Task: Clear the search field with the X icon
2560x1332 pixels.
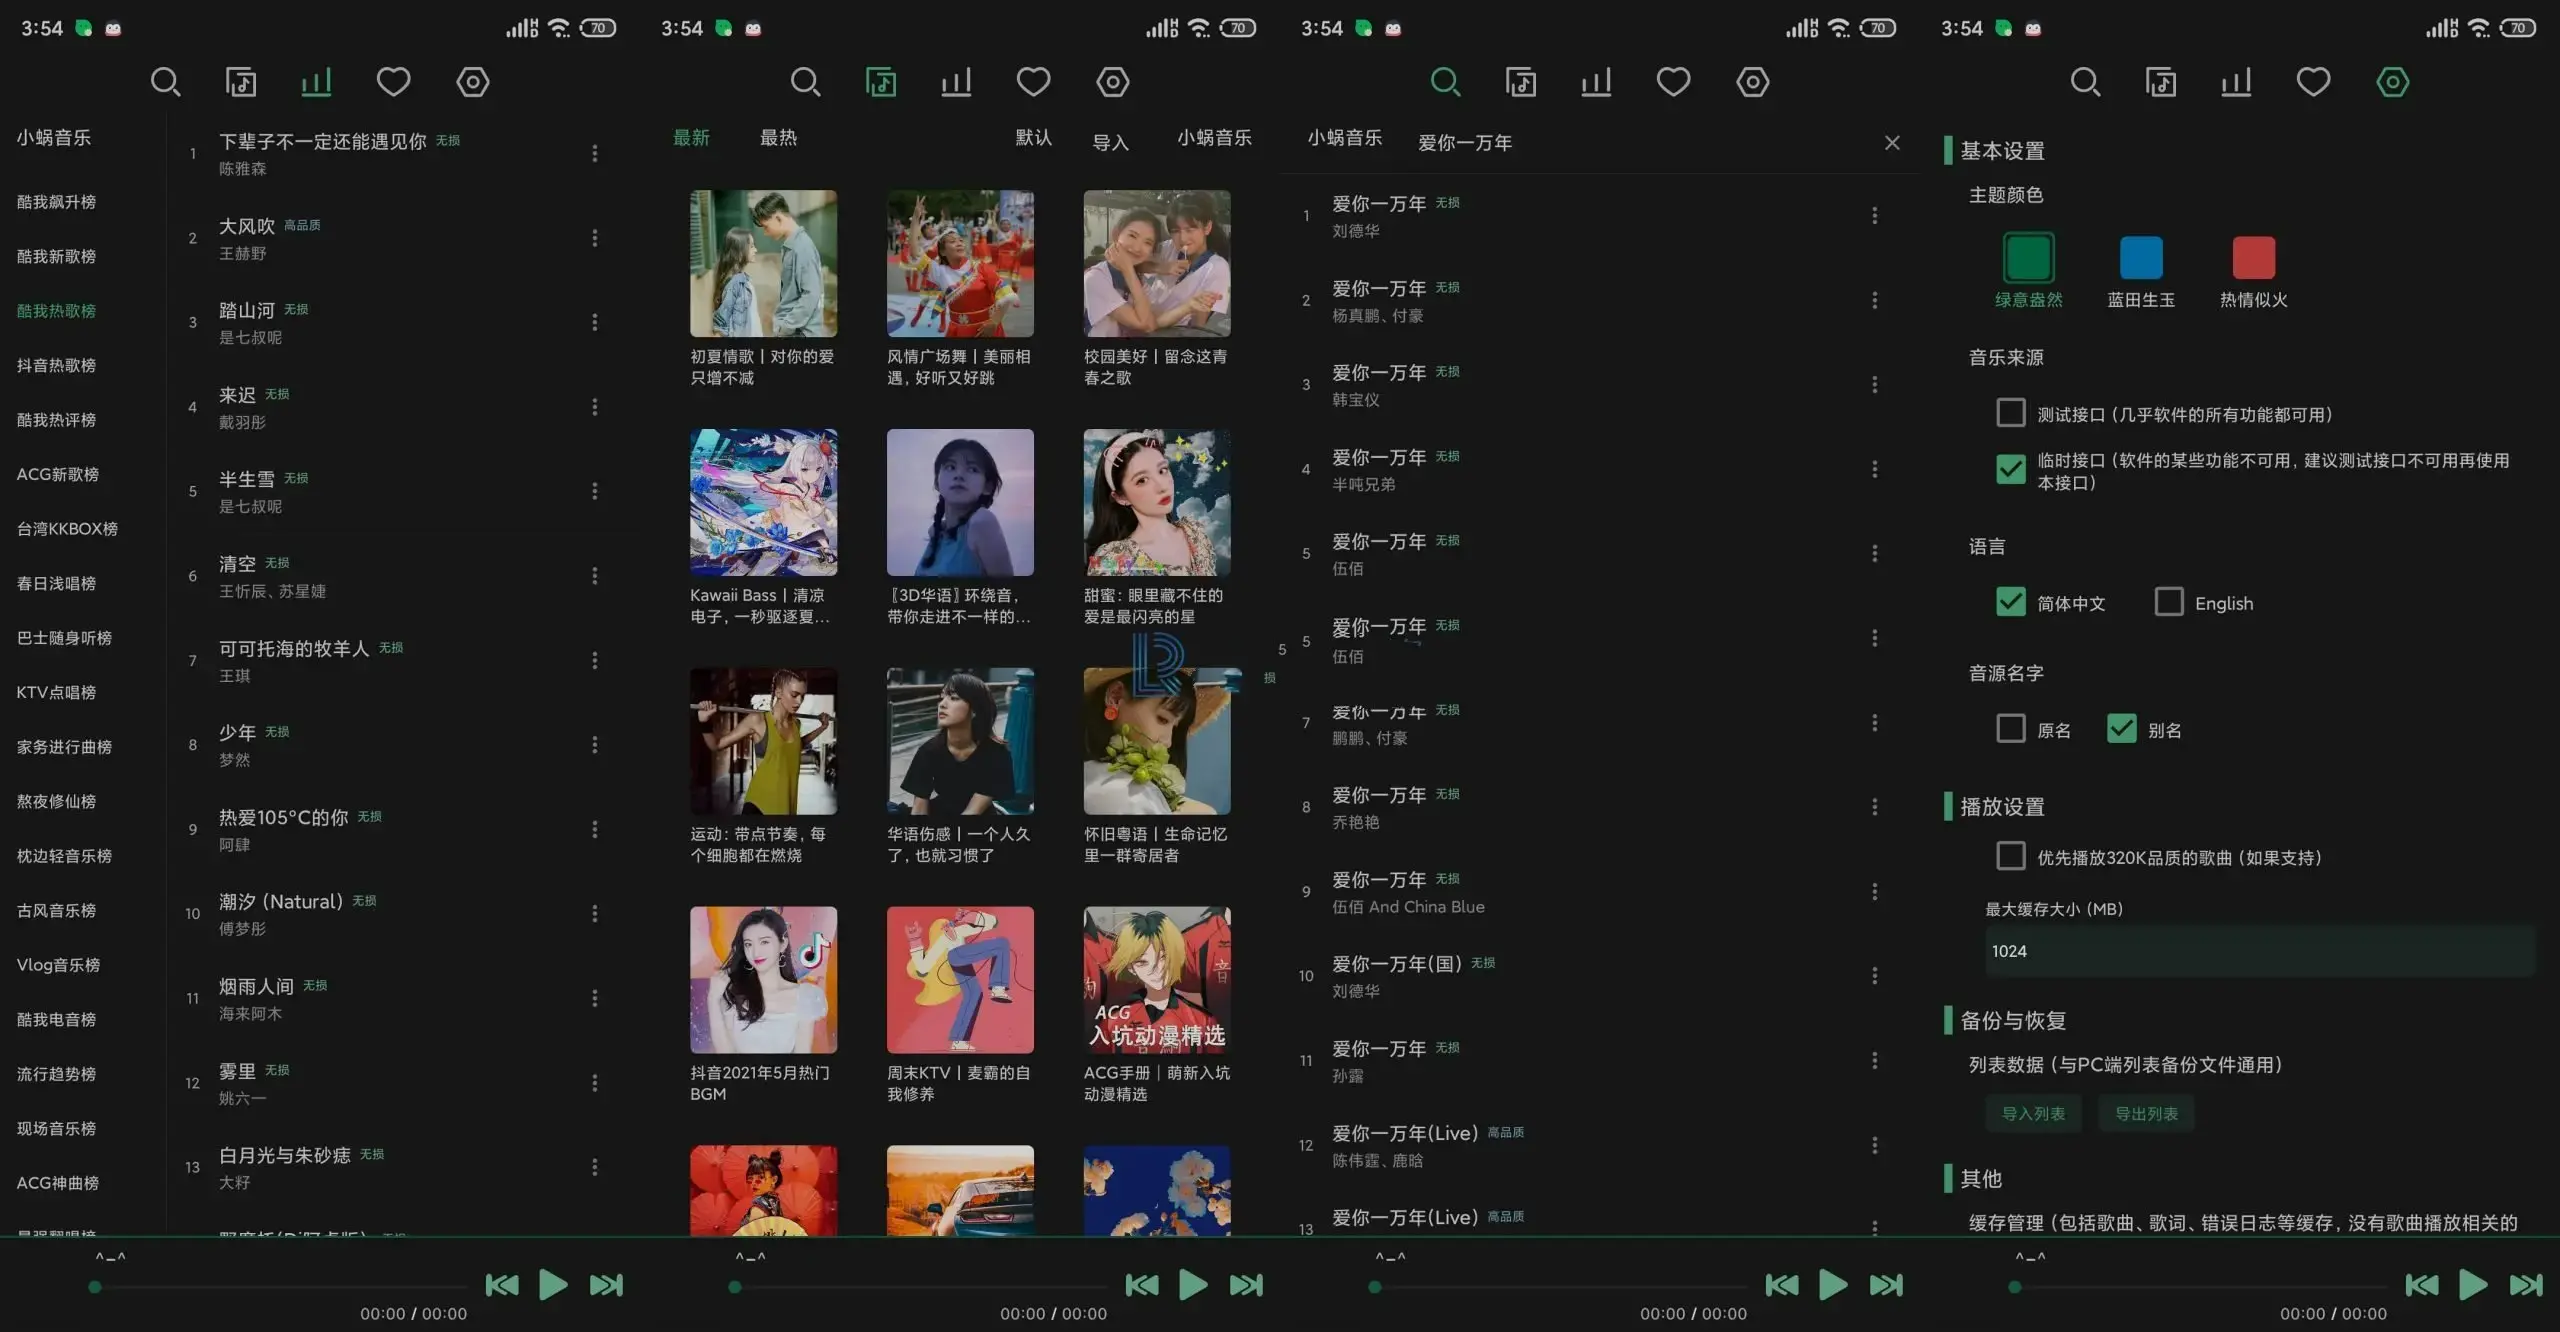Action: coord(1891,142)
